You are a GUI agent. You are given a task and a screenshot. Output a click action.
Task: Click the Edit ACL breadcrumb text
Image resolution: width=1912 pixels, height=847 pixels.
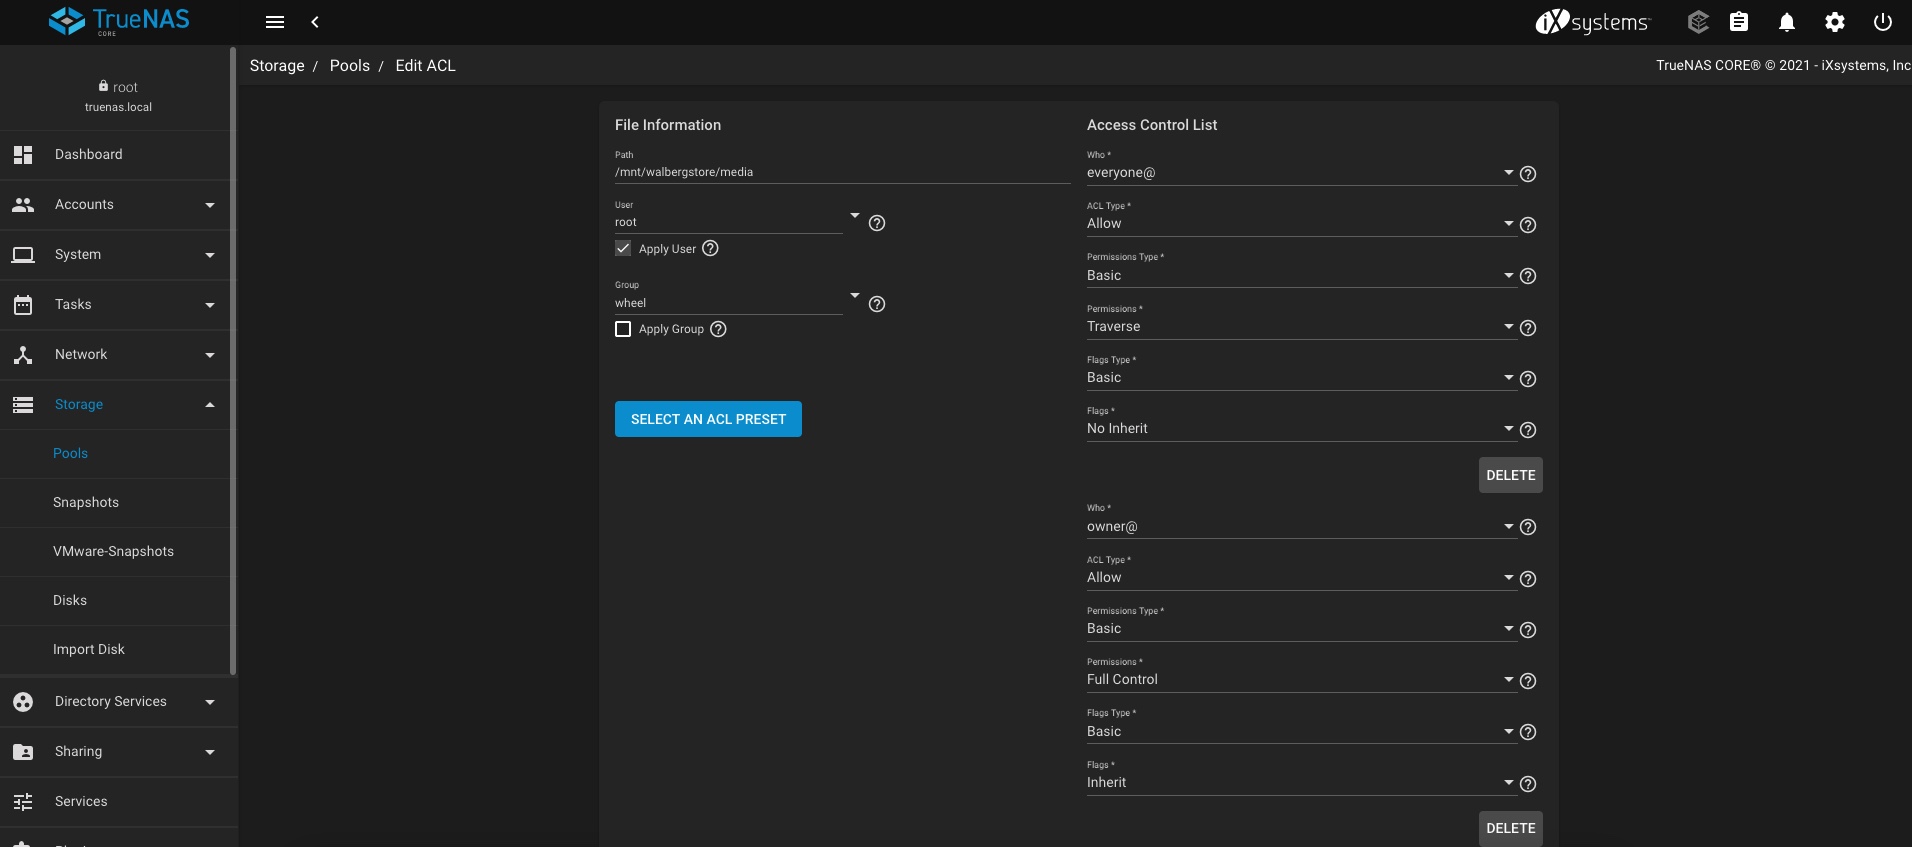[425, 66]
